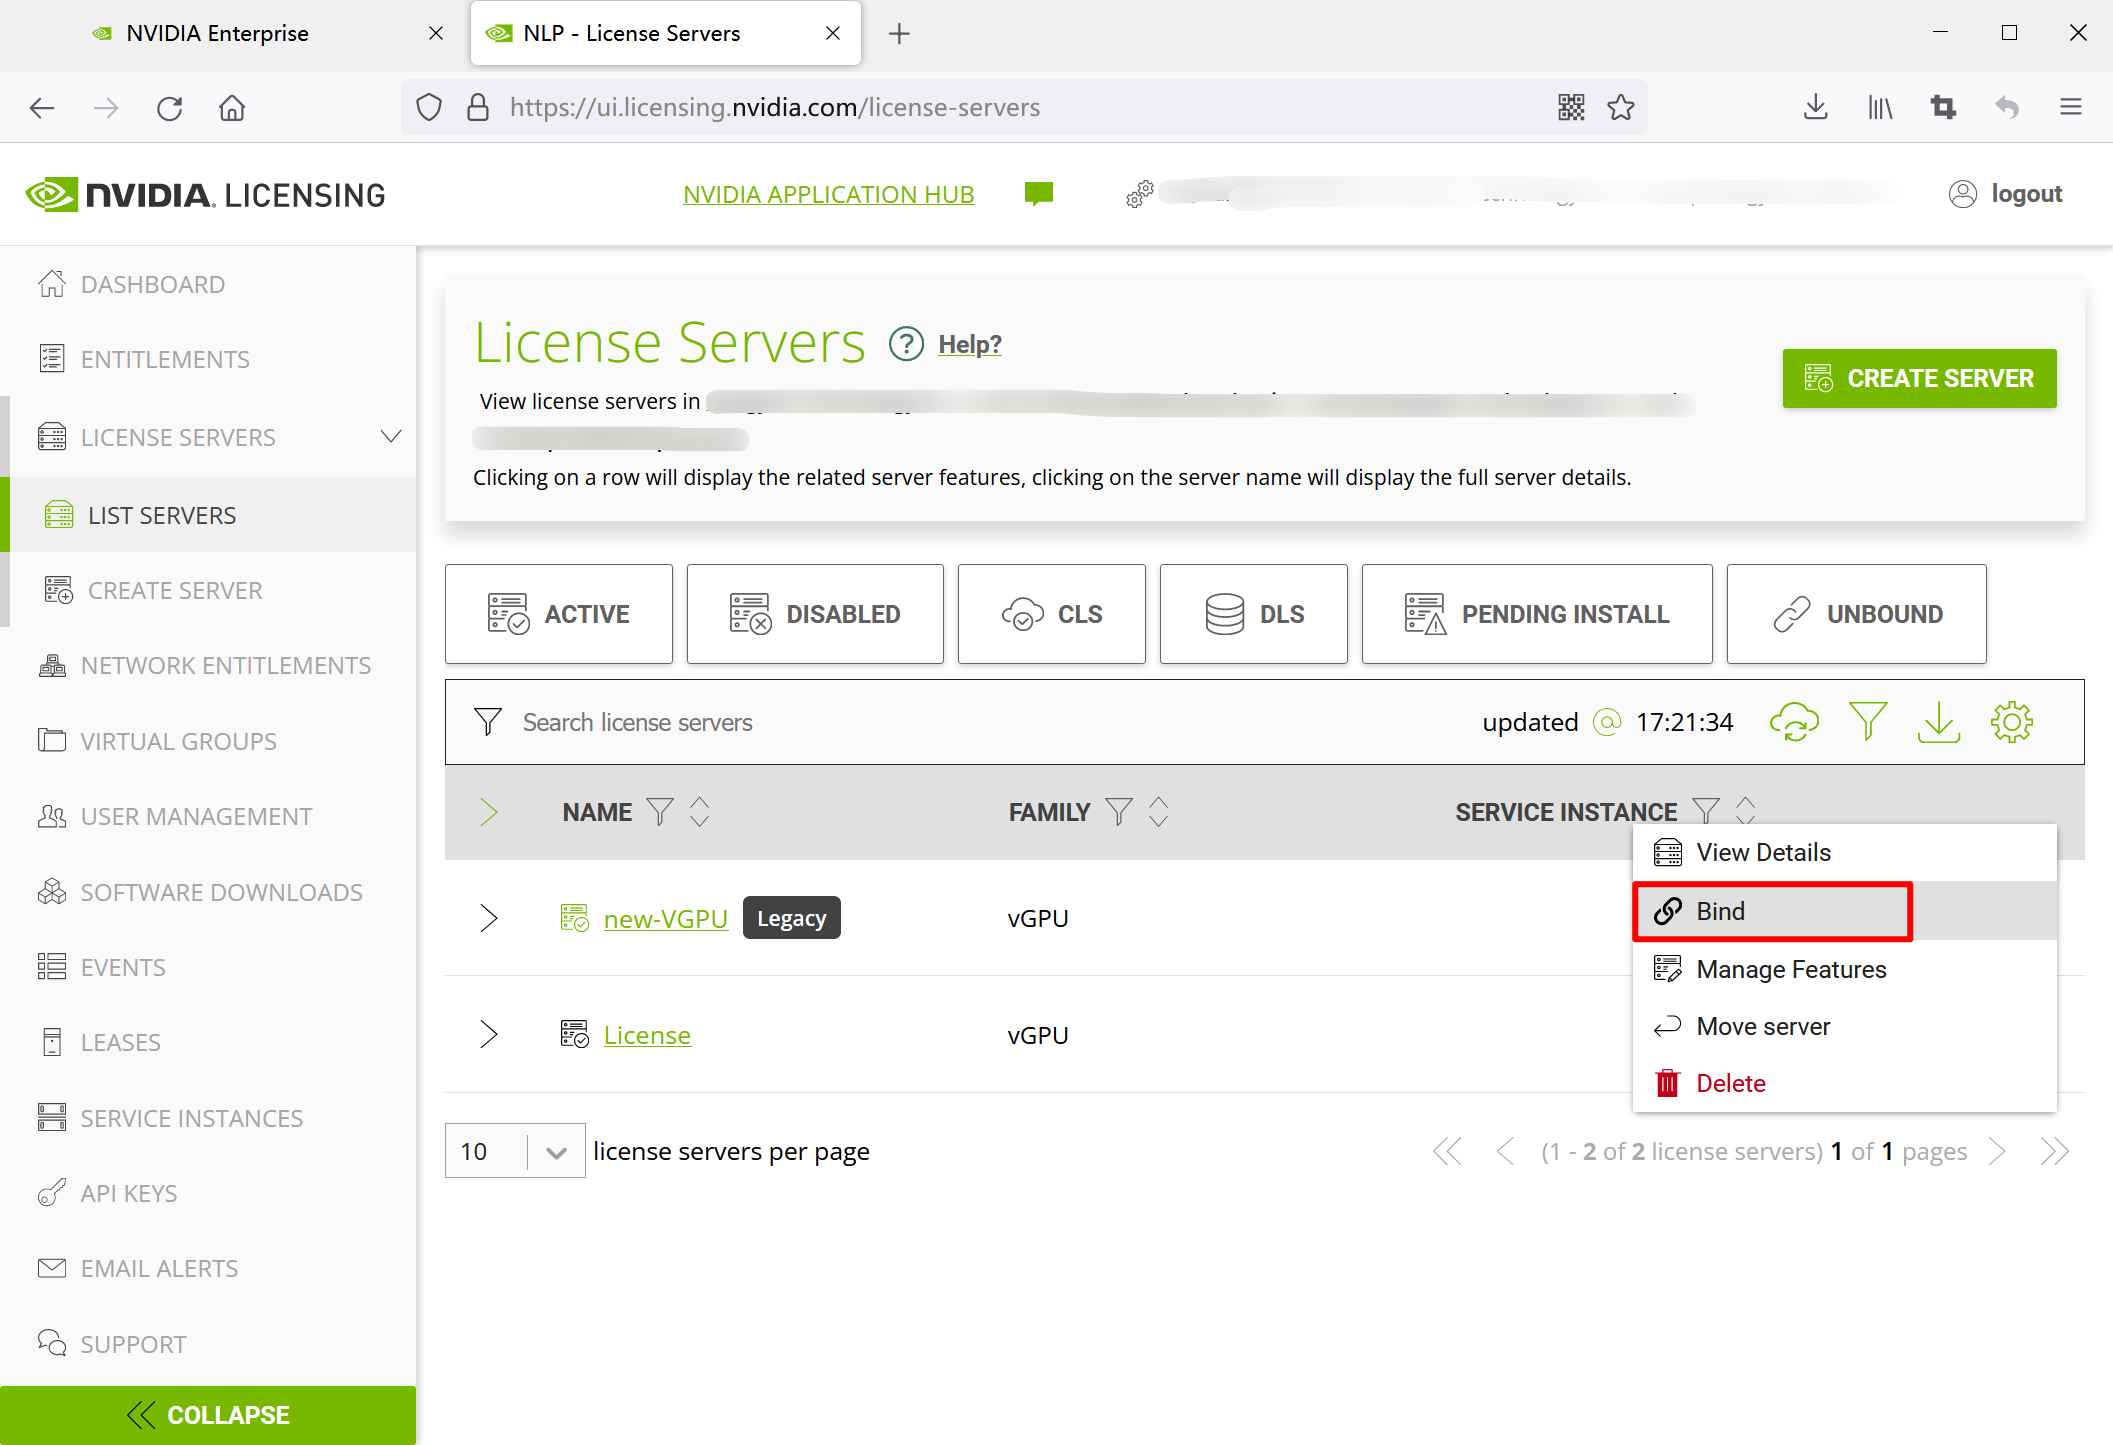Toggle the DISABLED filter button

[815, 614]
